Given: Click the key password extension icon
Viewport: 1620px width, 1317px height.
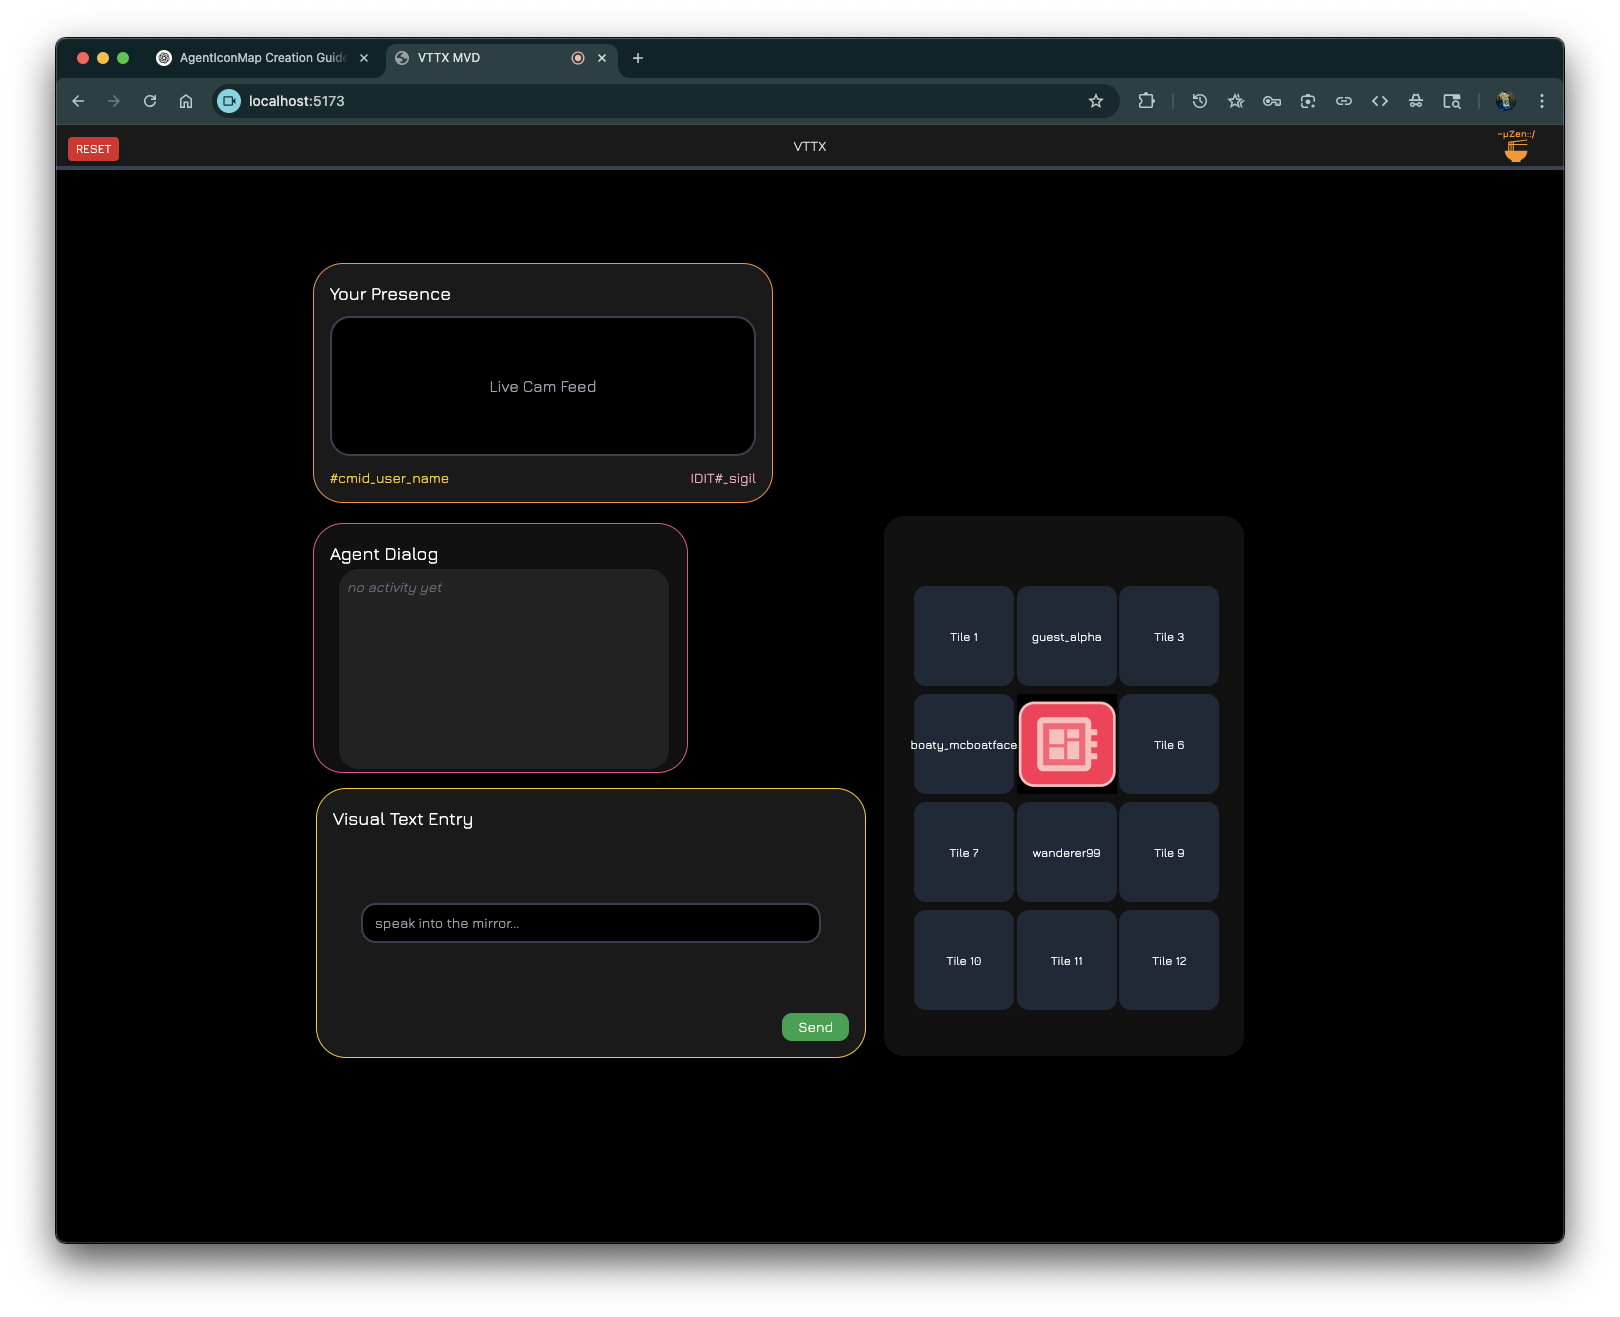Looking at the screenshot, I should click(x=1272, y=101).
